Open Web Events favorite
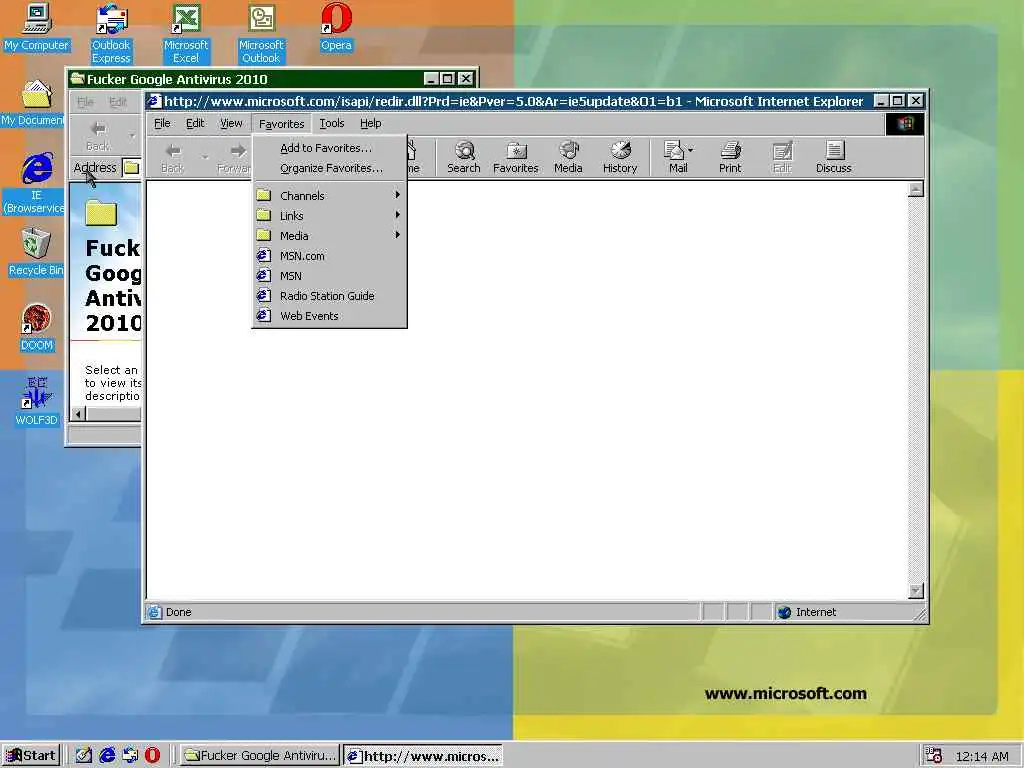The image size is (1024, 768). coord(329,316)
